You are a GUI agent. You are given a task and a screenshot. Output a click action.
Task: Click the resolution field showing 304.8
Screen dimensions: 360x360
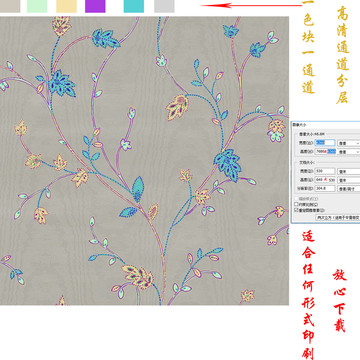(x=325, y=189)
